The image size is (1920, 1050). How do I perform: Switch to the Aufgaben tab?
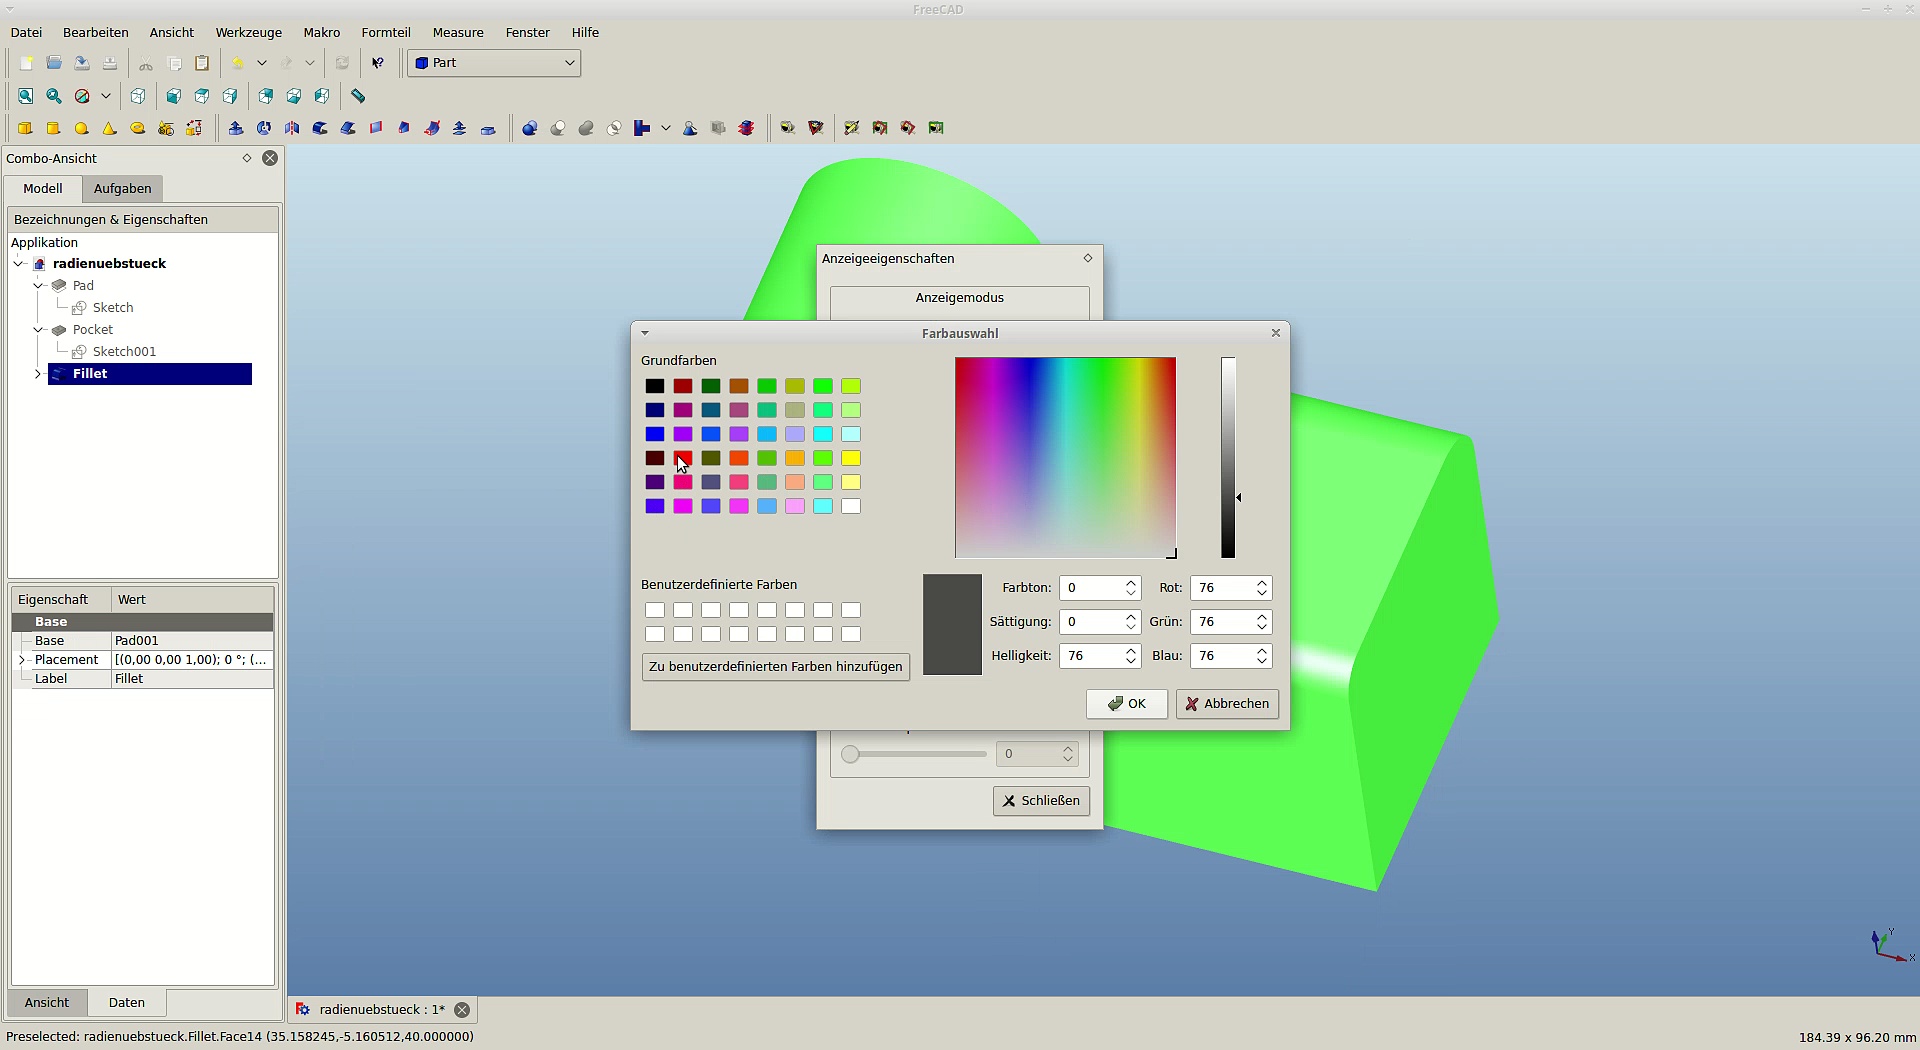click(122, 189)
